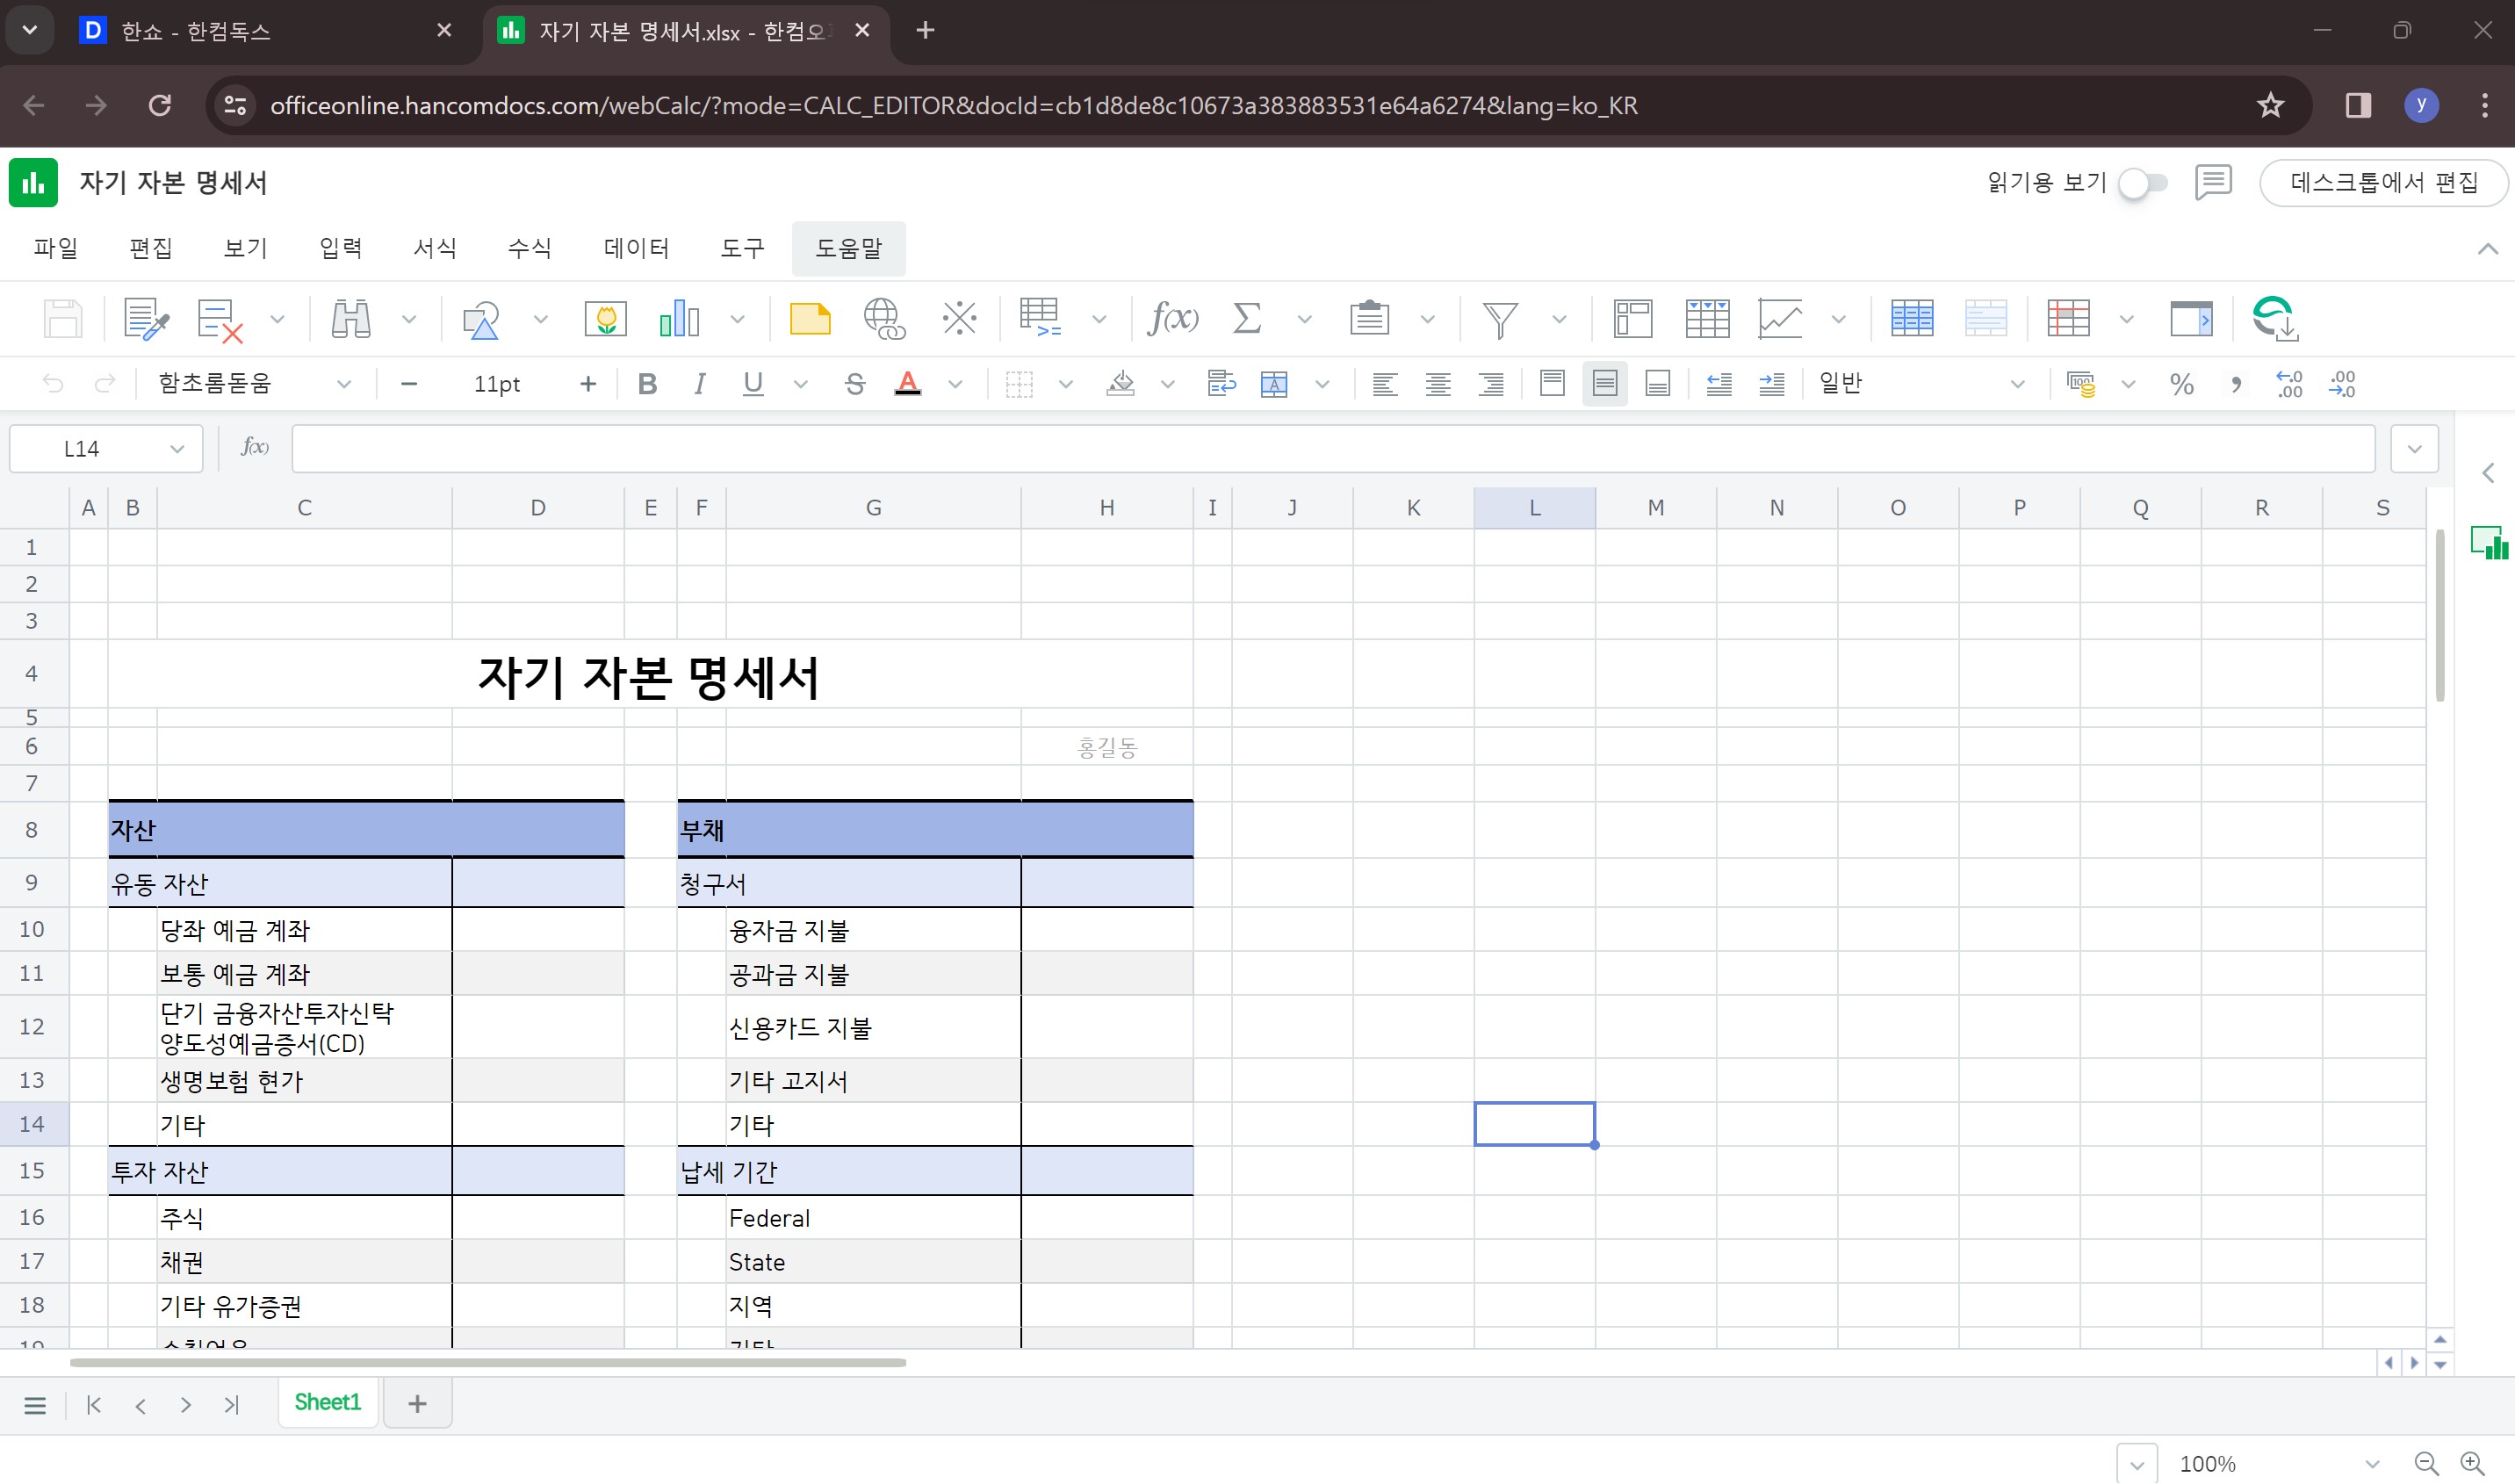Insert a chart using bar chart icon
Screen dimensions: 2515x1484
[x=679, y=319]
